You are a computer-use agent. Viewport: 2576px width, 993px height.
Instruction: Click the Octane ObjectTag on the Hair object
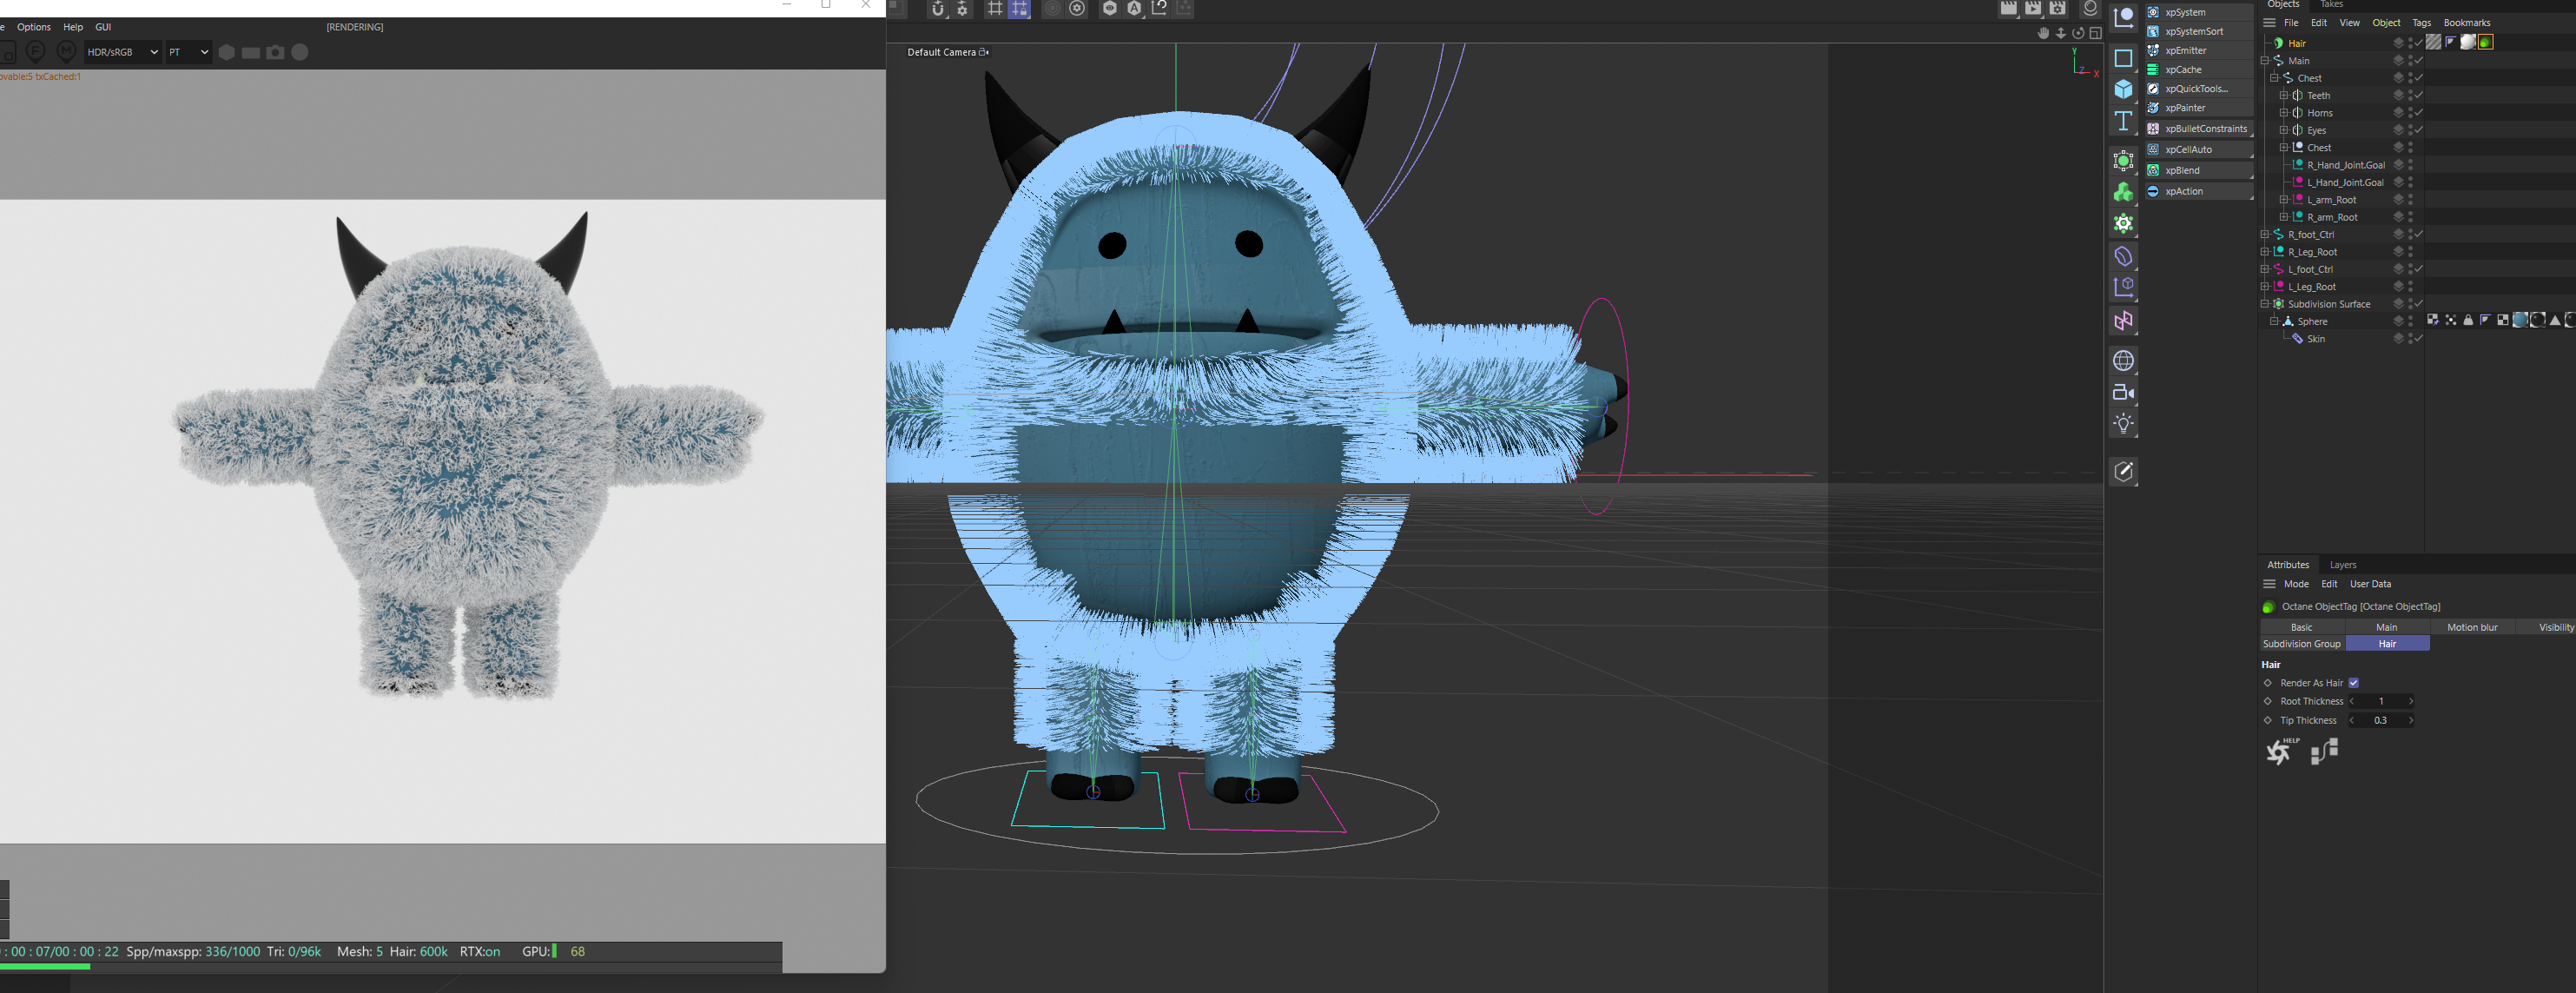click(2485, 42)
